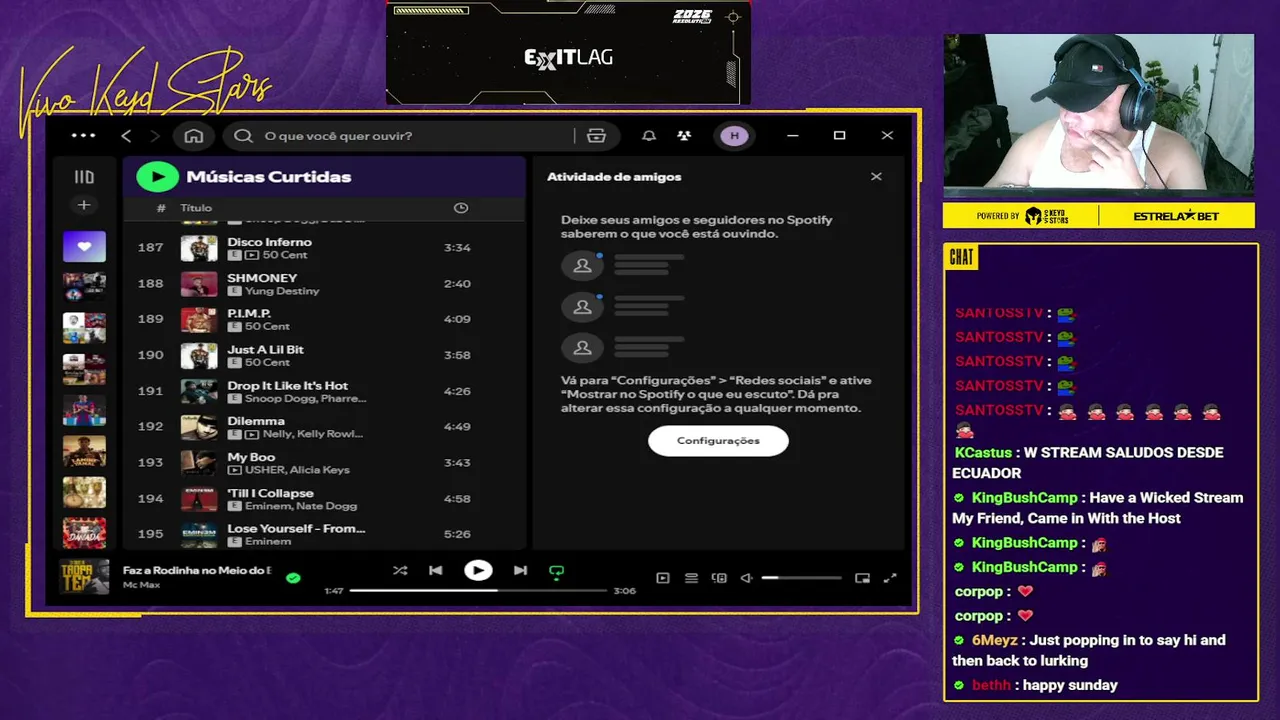
Task: Adjust the volume slider
Action: [x=801, y=578]
